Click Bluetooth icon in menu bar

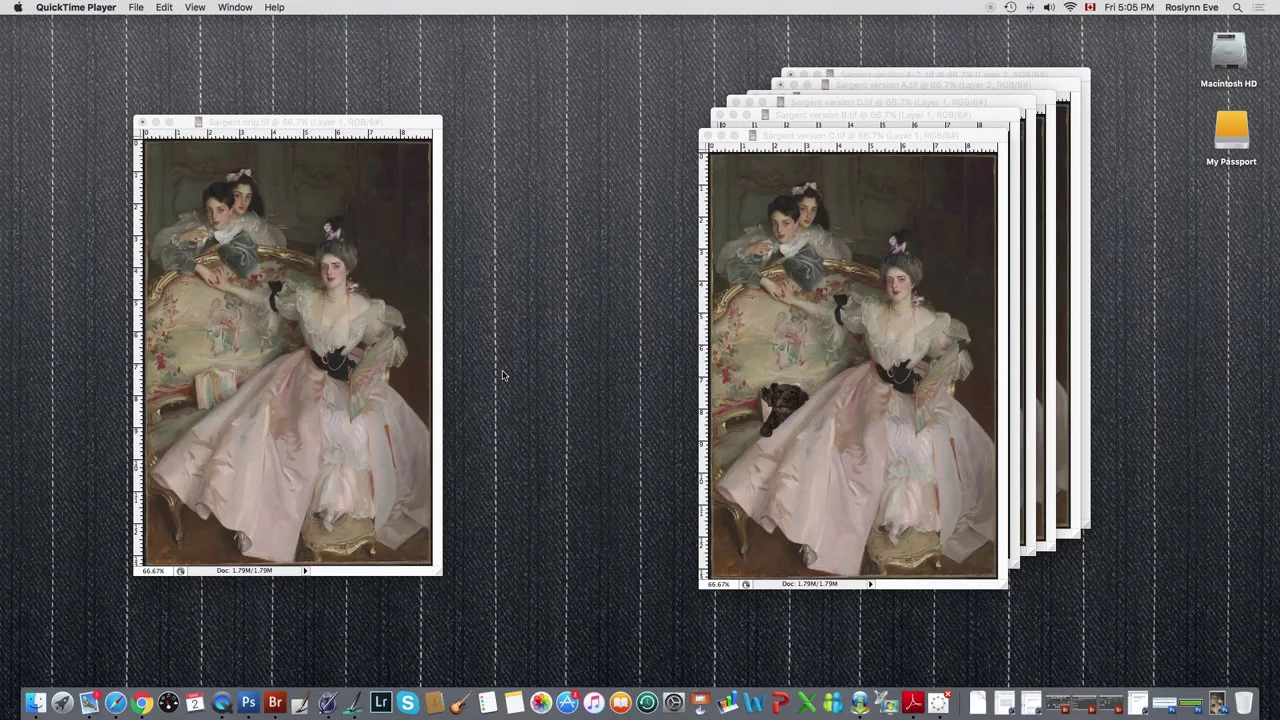(1030, 7)
